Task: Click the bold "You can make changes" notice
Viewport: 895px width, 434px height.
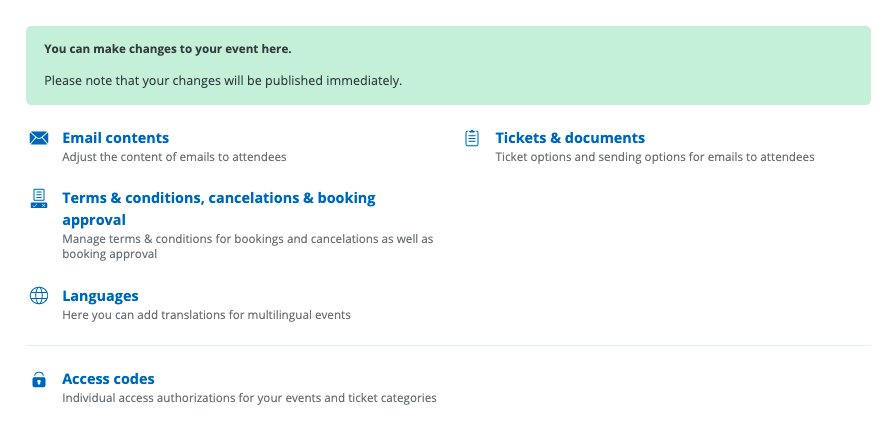Action: coord(168,48)
